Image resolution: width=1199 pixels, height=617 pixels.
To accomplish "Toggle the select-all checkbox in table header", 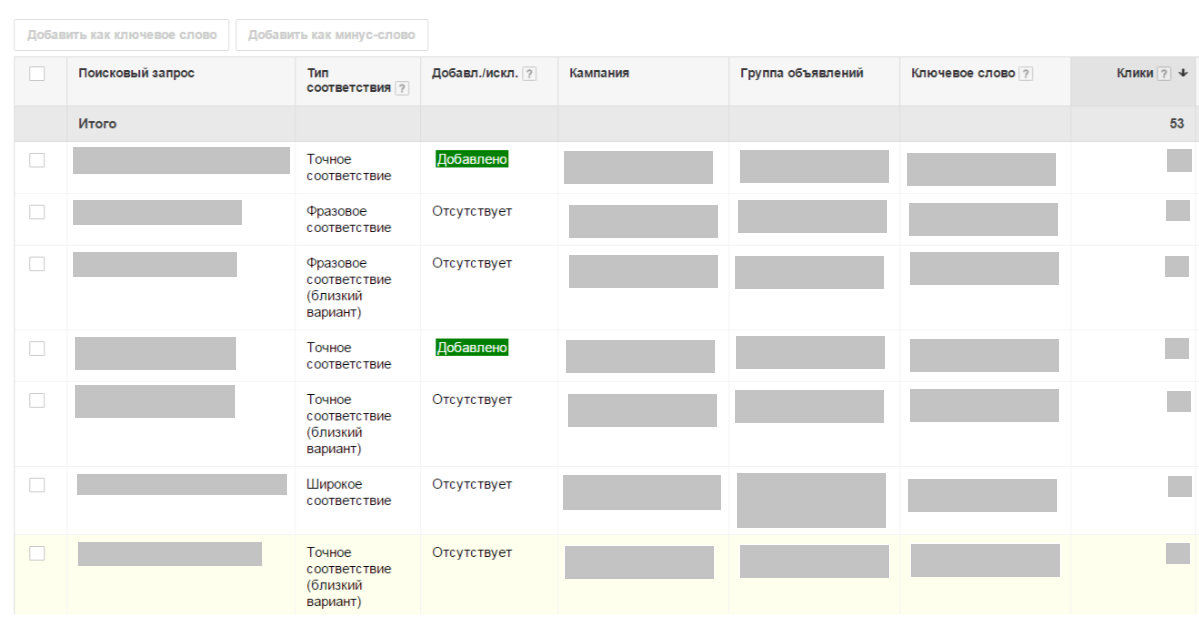I will (x=37, y=74).
